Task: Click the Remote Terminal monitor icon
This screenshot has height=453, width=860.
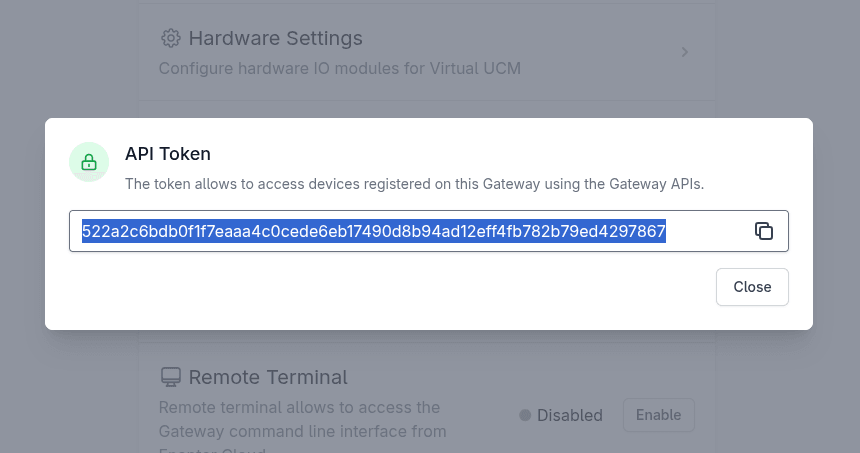Action: point(171,377)
